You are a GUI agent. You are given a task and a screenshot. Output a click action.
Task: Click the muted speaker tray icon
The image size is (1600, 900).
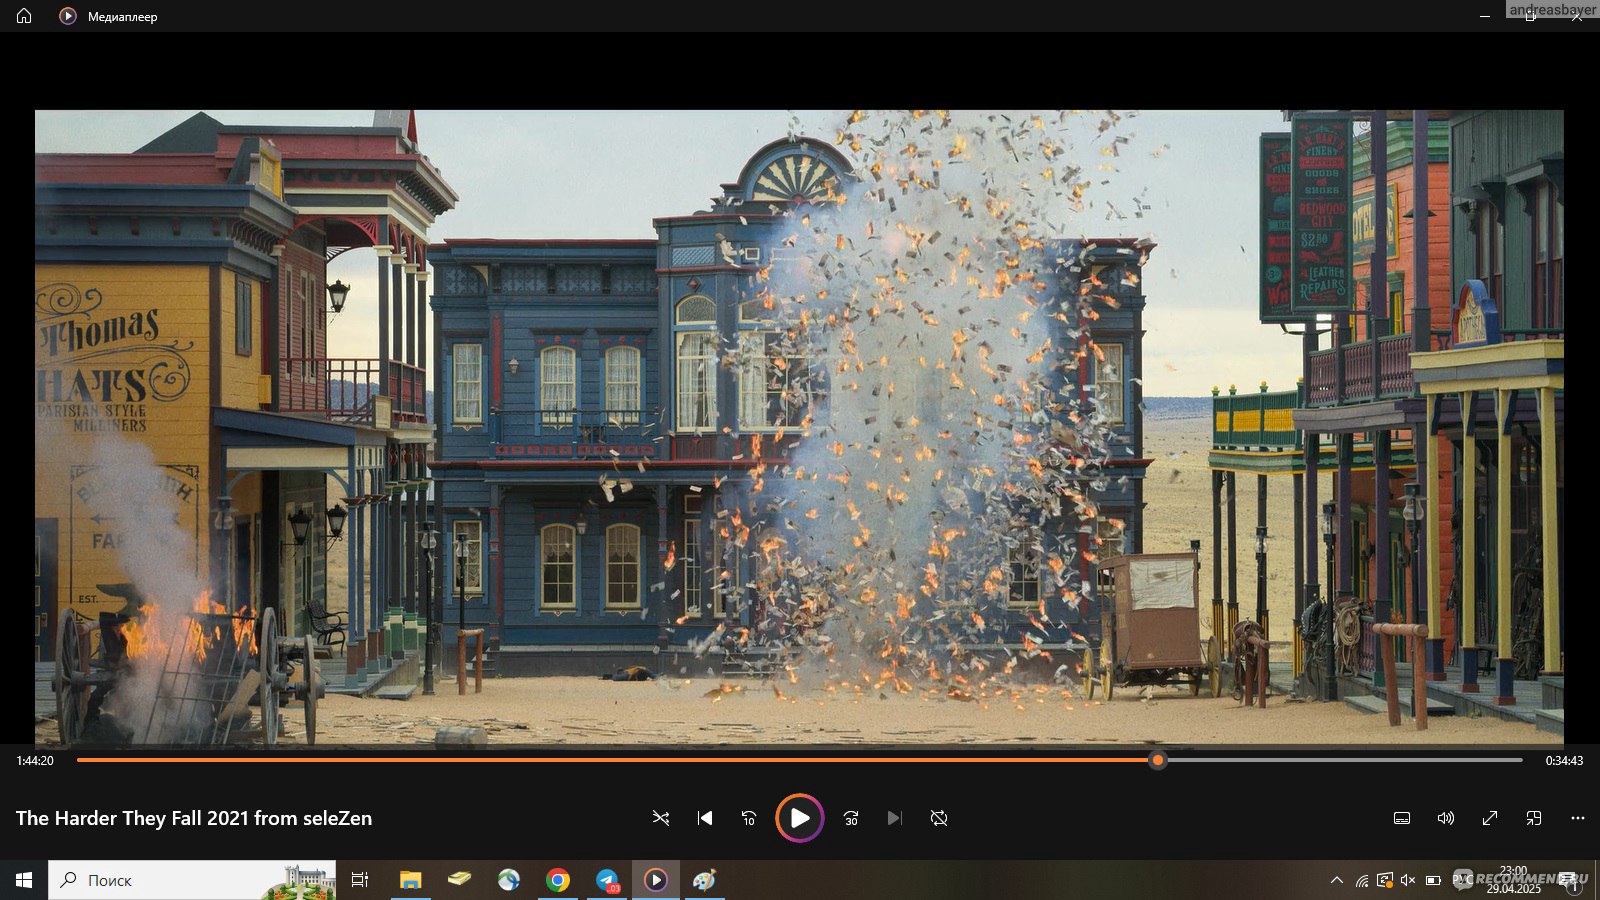pyautogui.click(x=1408, y=880)
